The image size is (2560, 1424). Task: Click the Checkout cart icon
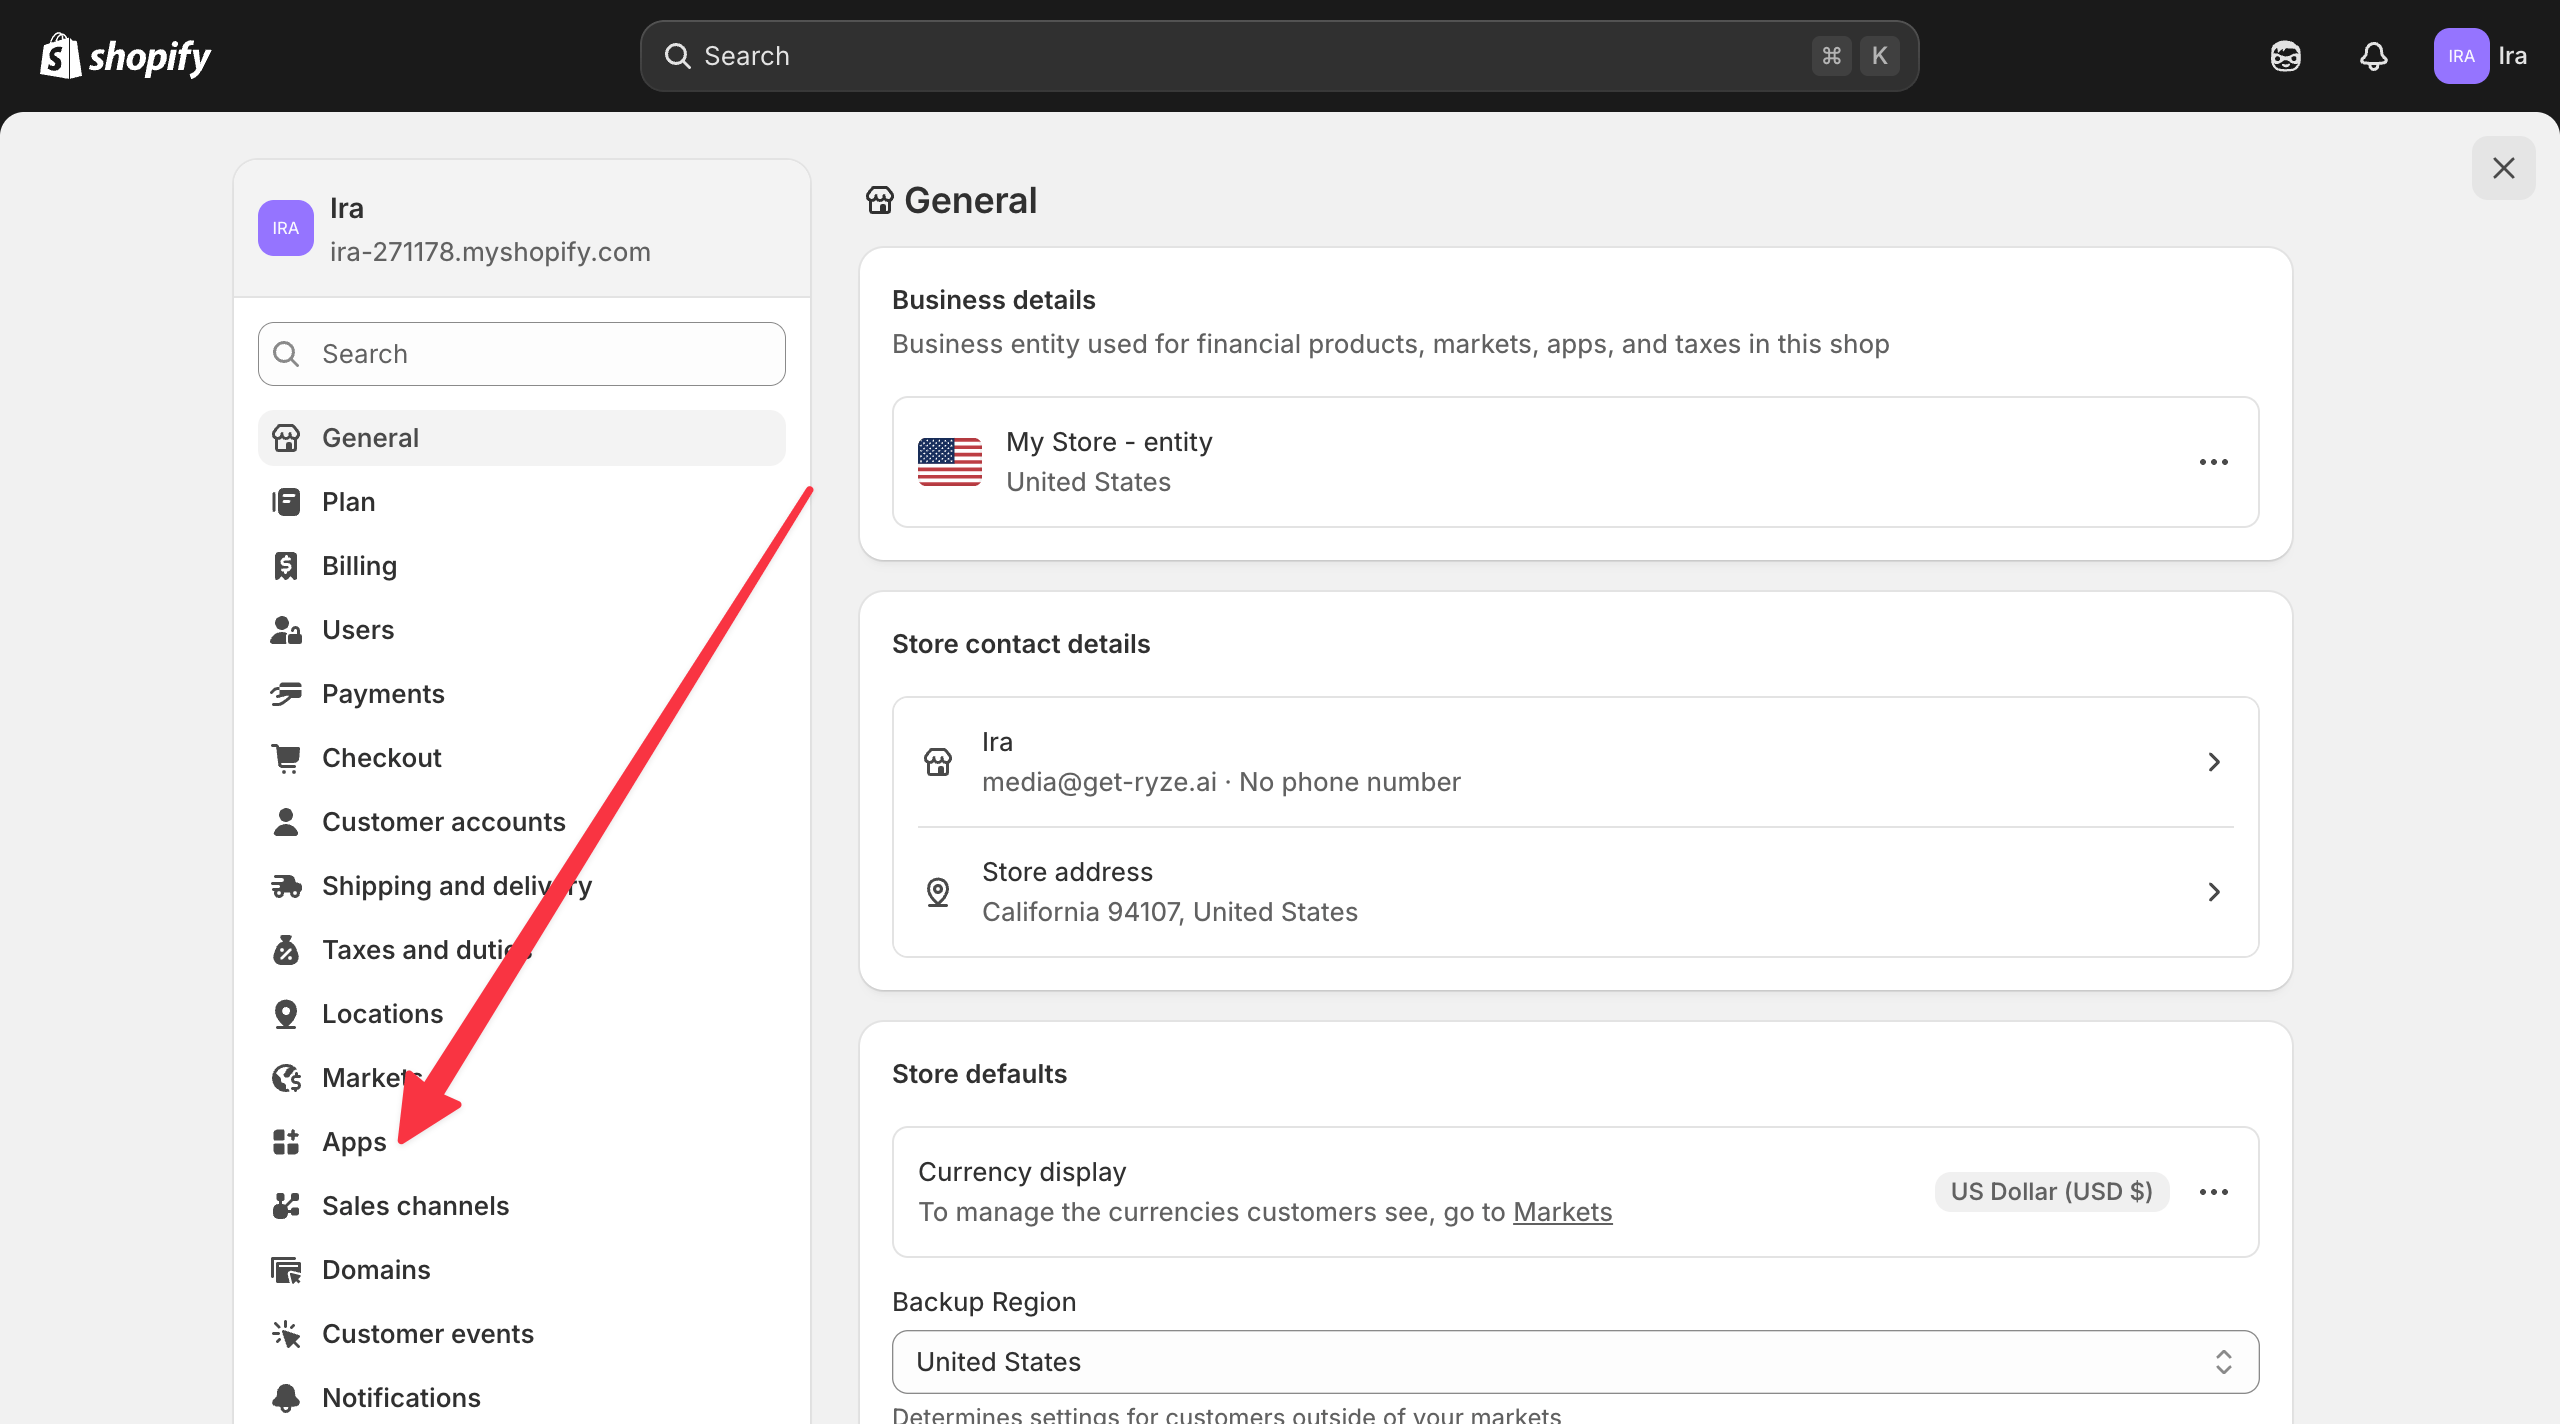pyautogui.click(x=286, y=758)
